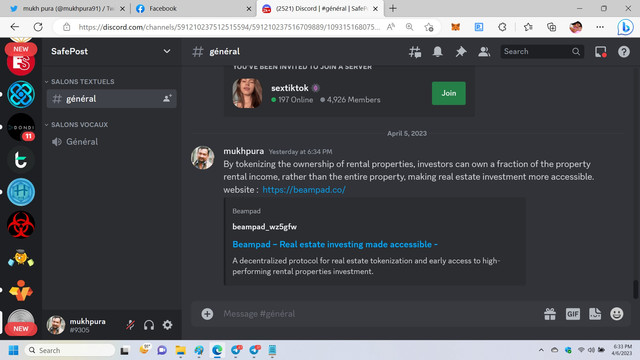Open browser Collections icon

point(551,27)
